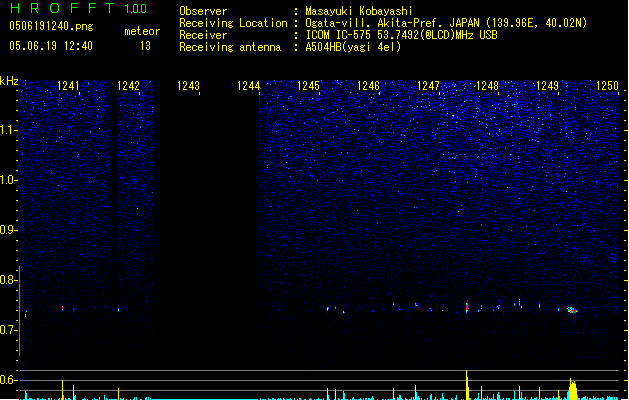Click the HROFFT 1.0.0 title text
629x400 pixels.
79,8
